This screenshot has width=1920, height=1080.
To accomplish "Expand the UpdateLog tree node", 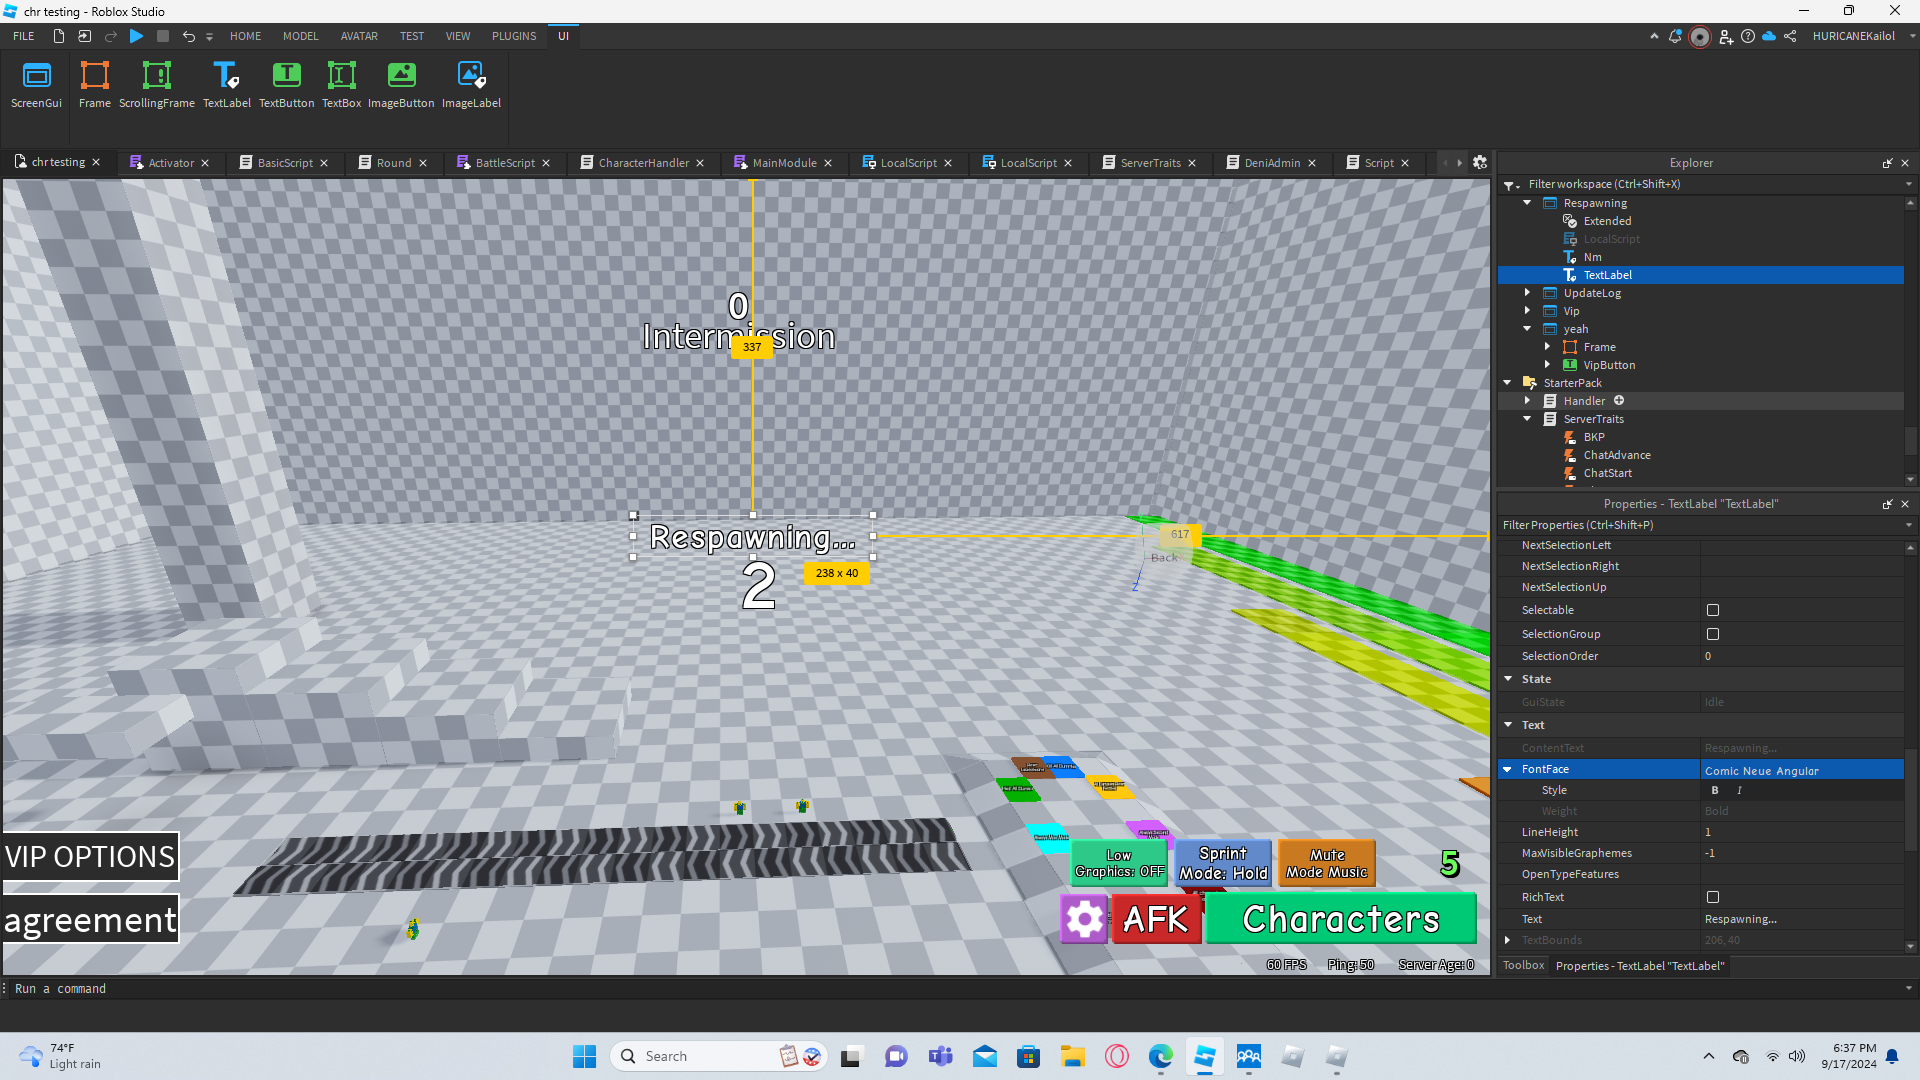I will pyautogui.click(x=1527, y=293).
